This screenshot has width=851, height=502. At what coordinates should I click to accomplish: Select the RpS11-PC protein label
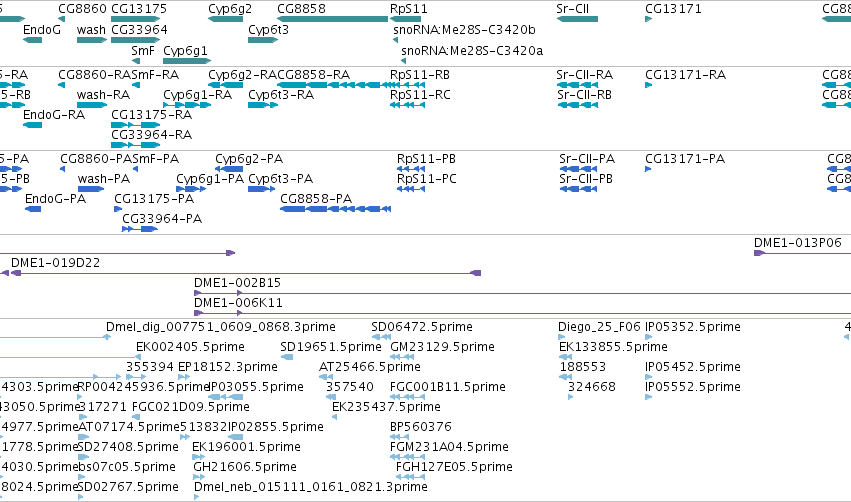pos(427,180)
